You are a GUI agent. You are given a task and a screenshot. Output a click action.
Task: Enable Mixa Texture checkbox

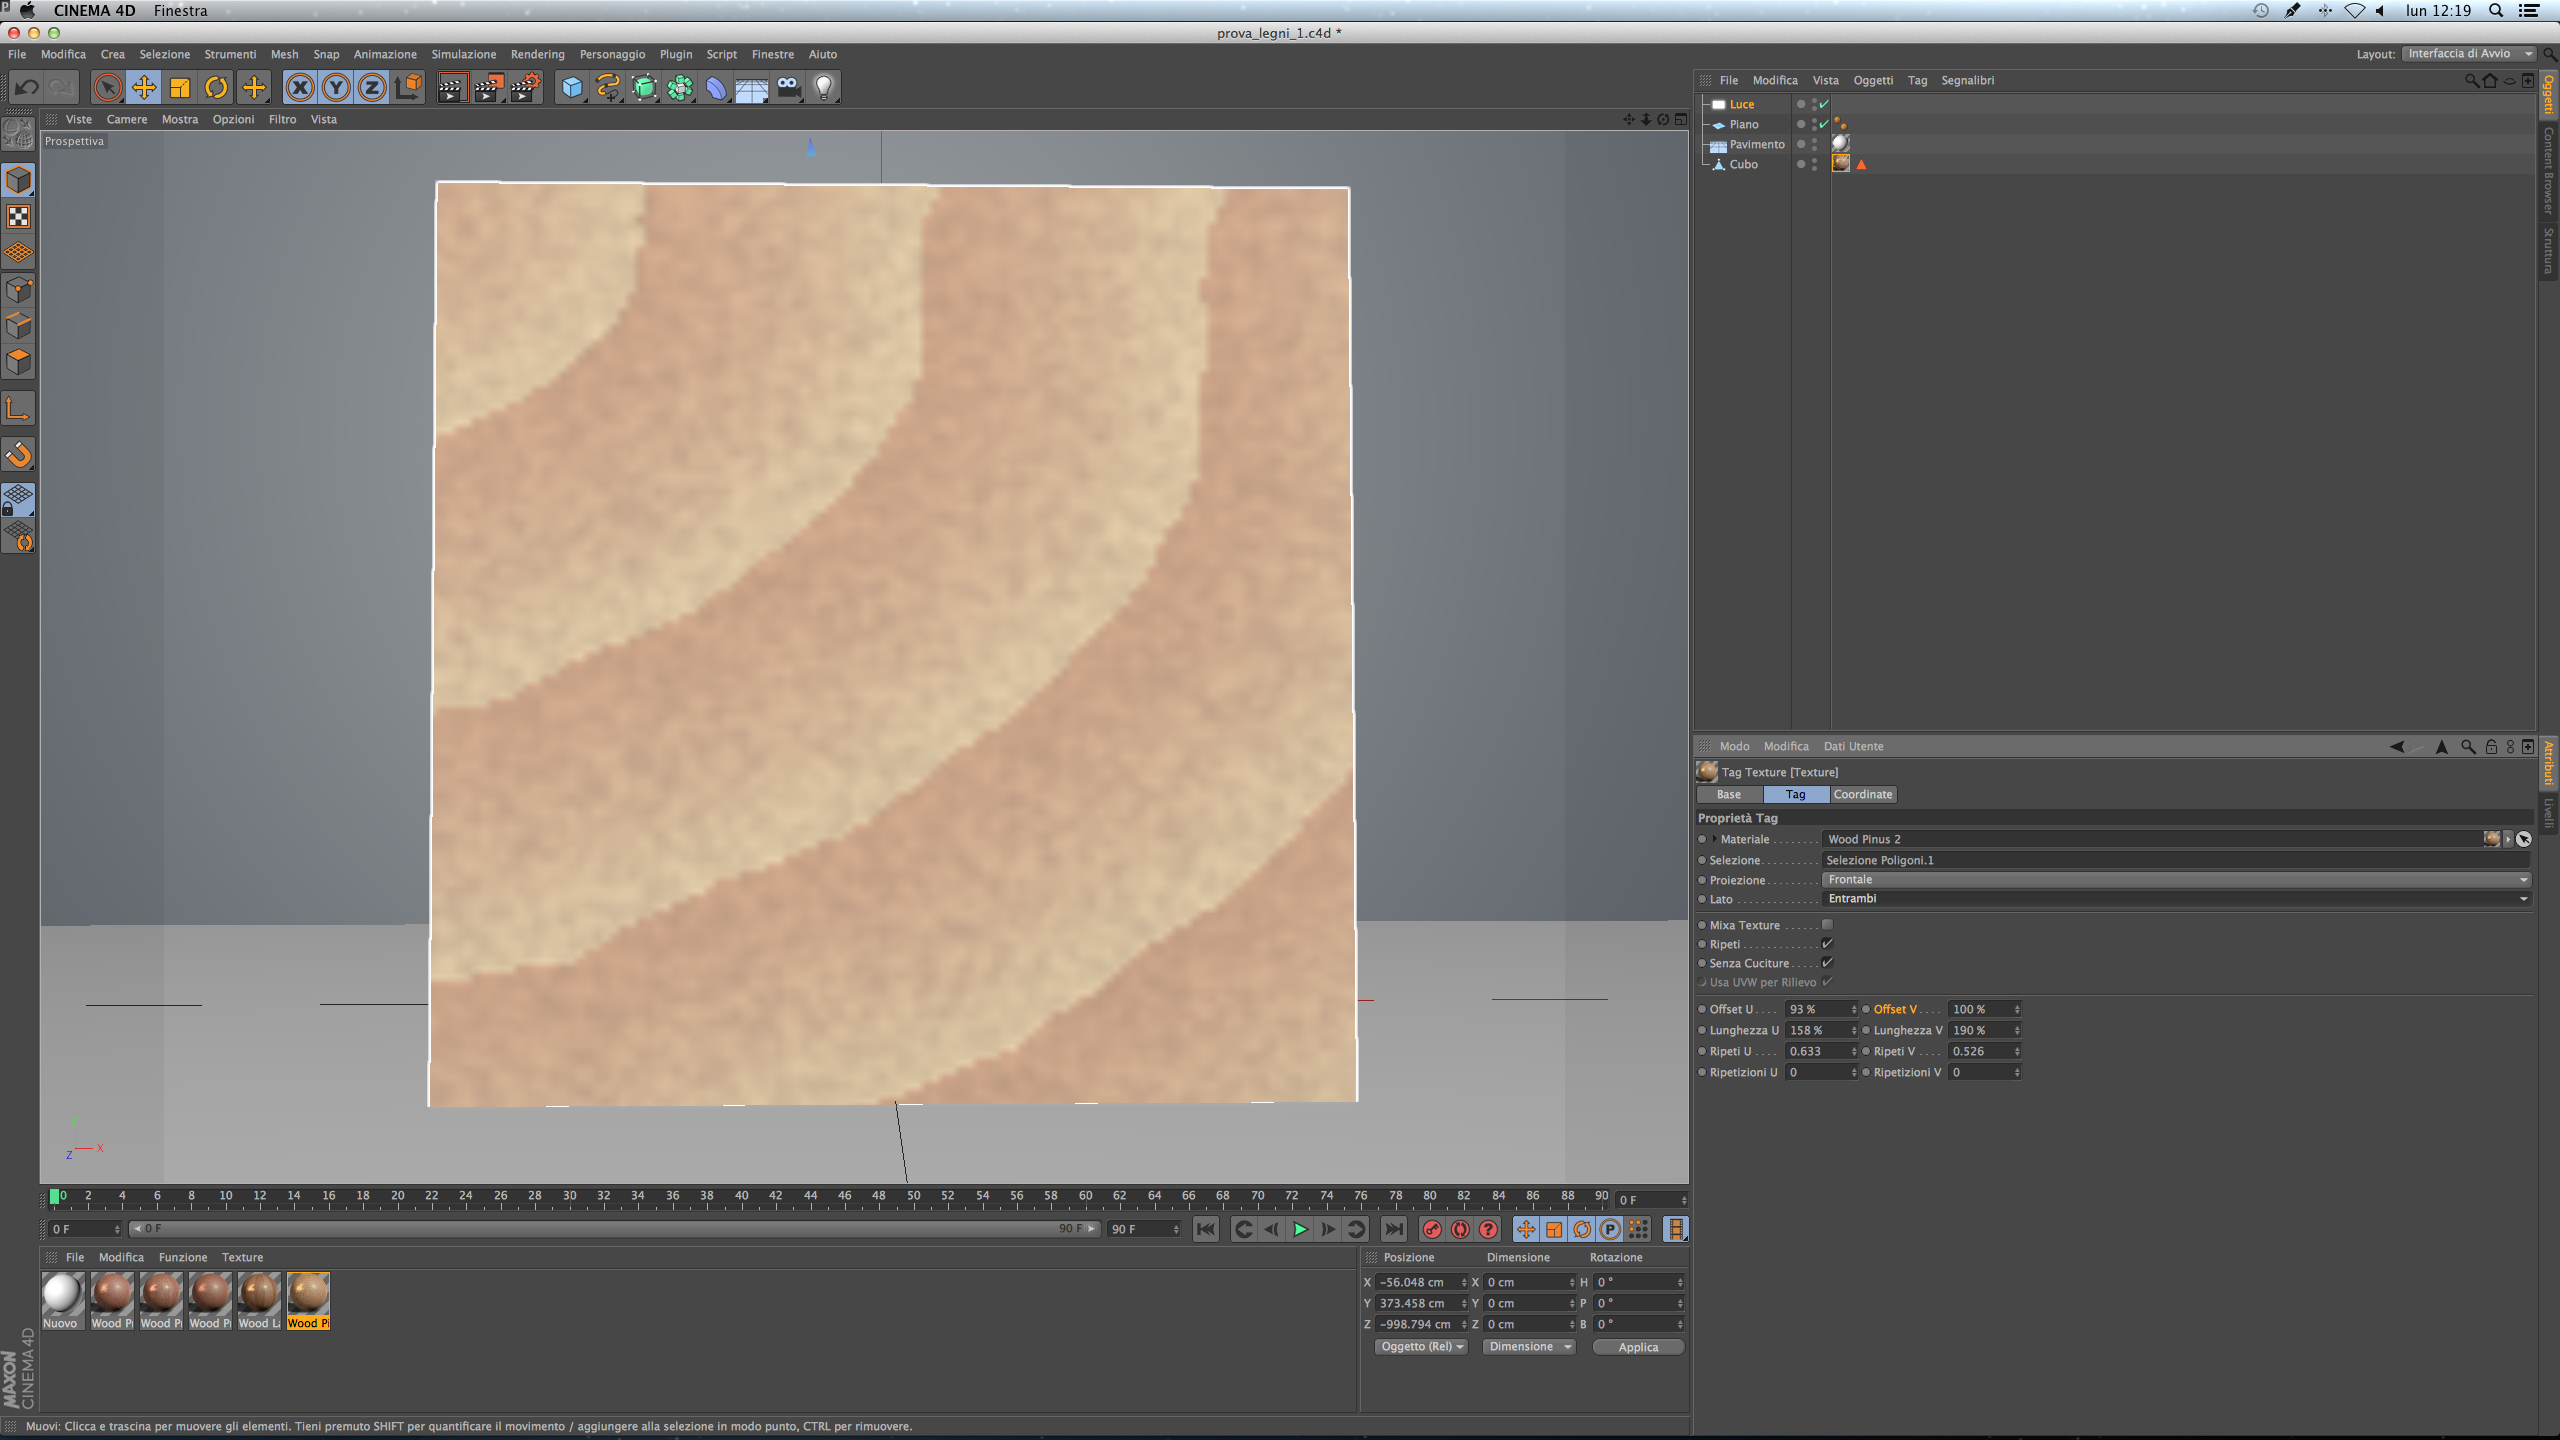tap(1827, 925)
